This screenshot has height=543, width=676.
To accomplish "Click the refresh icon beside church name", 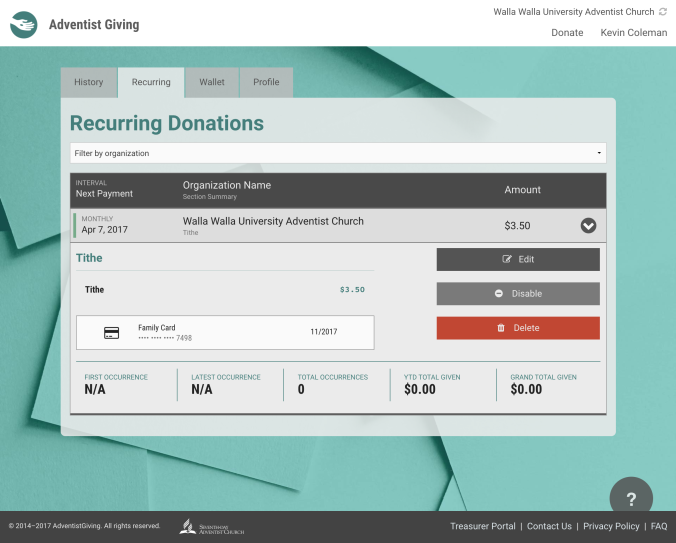I will point(663,12).
